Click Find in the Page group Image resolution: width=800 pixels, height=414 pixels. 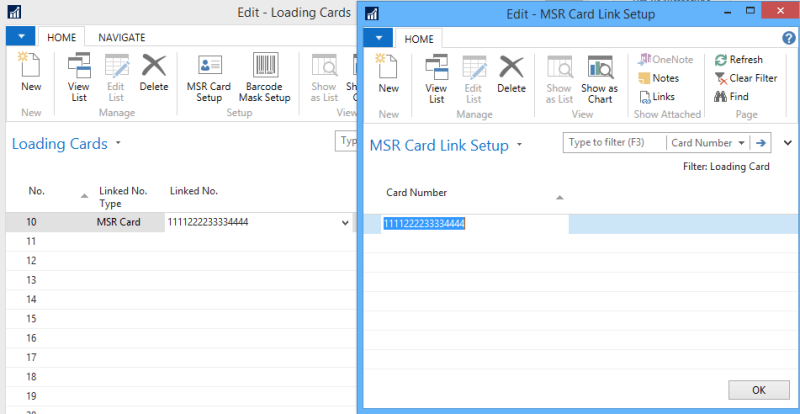pos(731,96)
